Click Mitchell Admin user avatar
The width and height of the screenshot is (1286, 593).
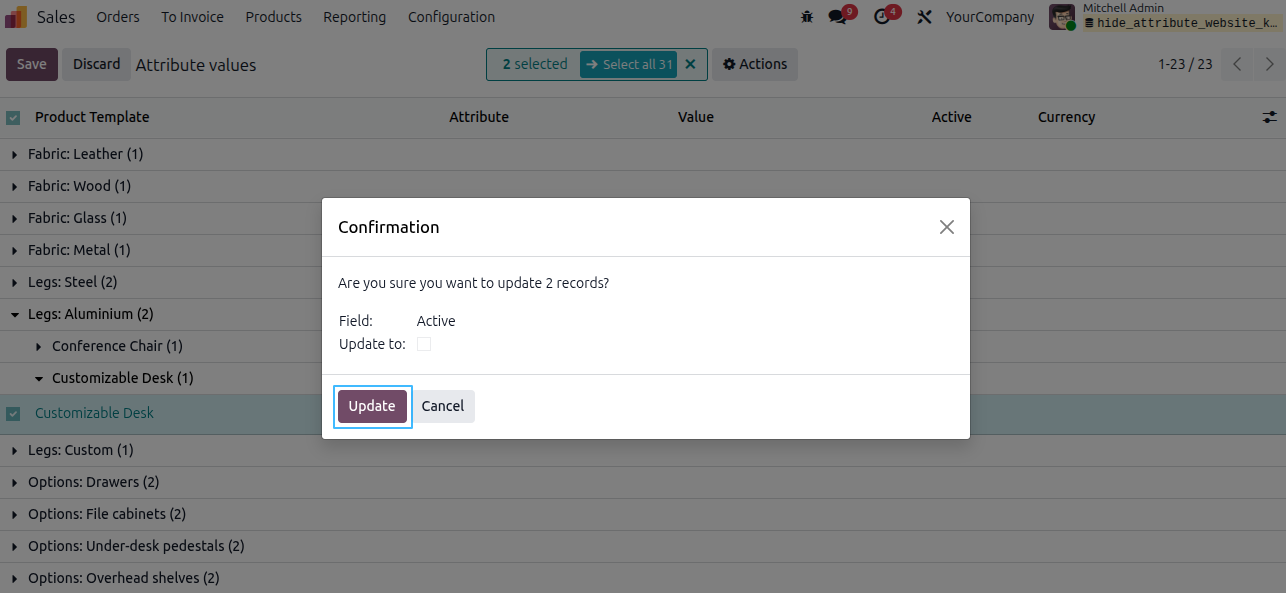pos(1061,17)
